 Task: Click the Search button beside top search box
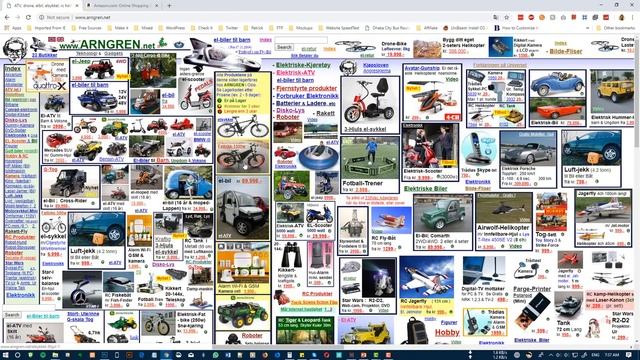click(284, 47)
